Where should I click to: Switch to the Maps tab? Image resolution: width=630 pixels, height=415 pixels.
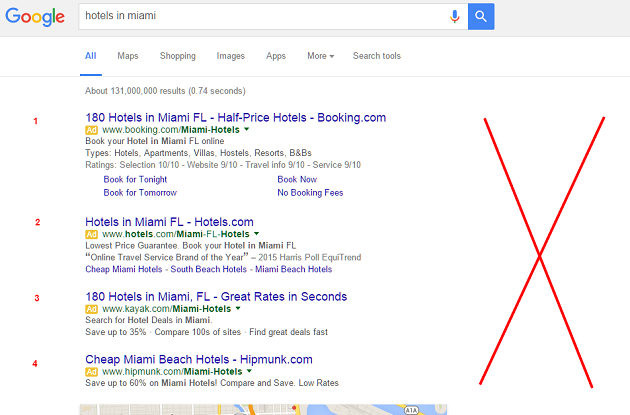click(128, 56)
